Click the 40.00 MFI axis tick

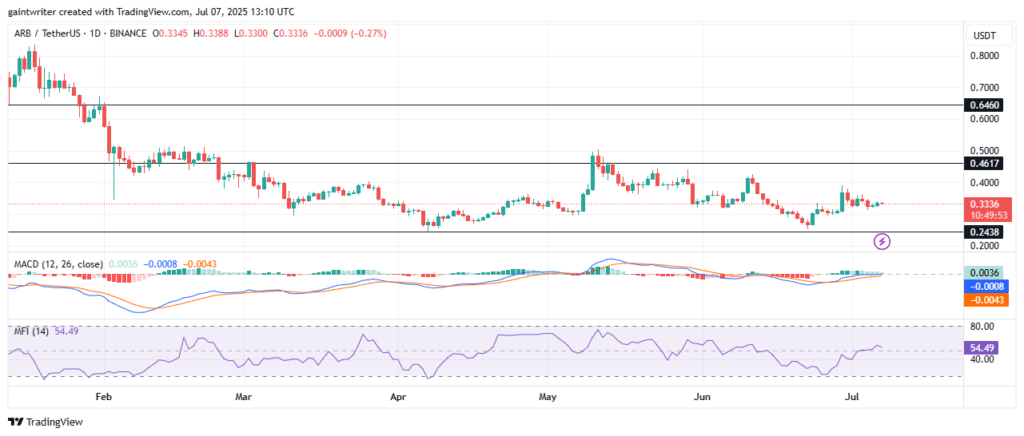point(983,359)
